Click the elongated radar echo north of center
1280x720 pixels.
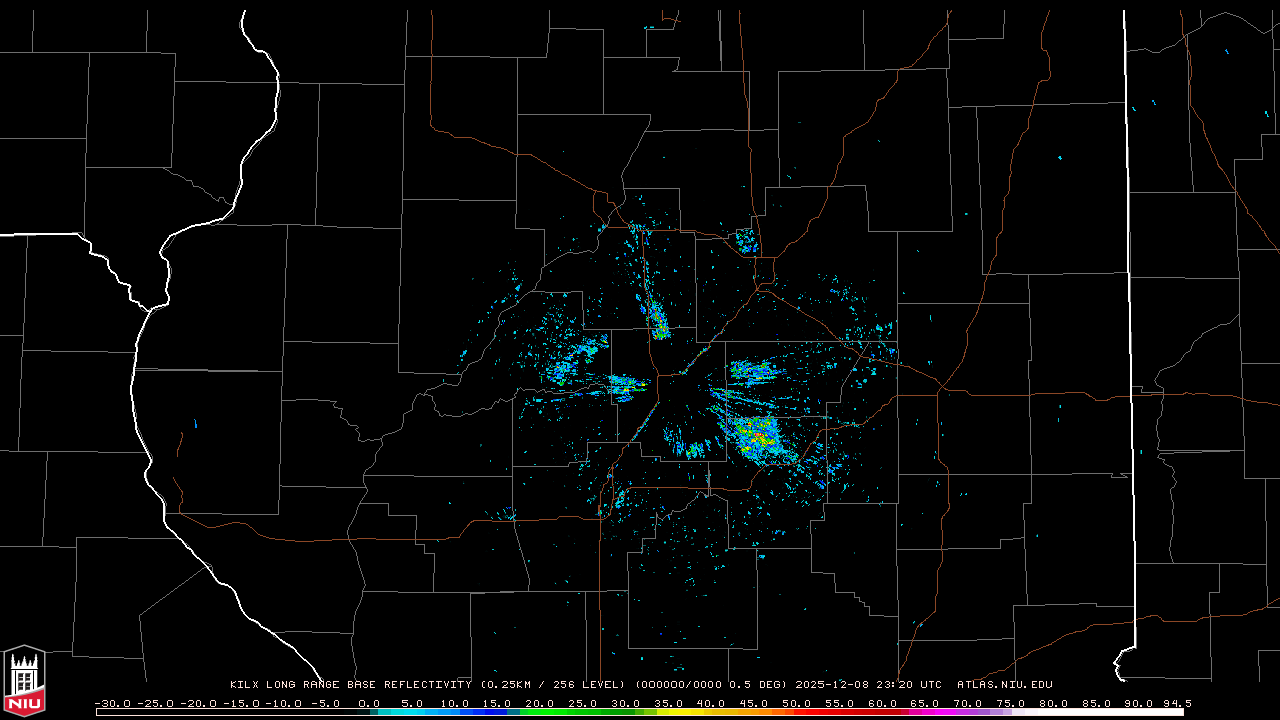657,318
